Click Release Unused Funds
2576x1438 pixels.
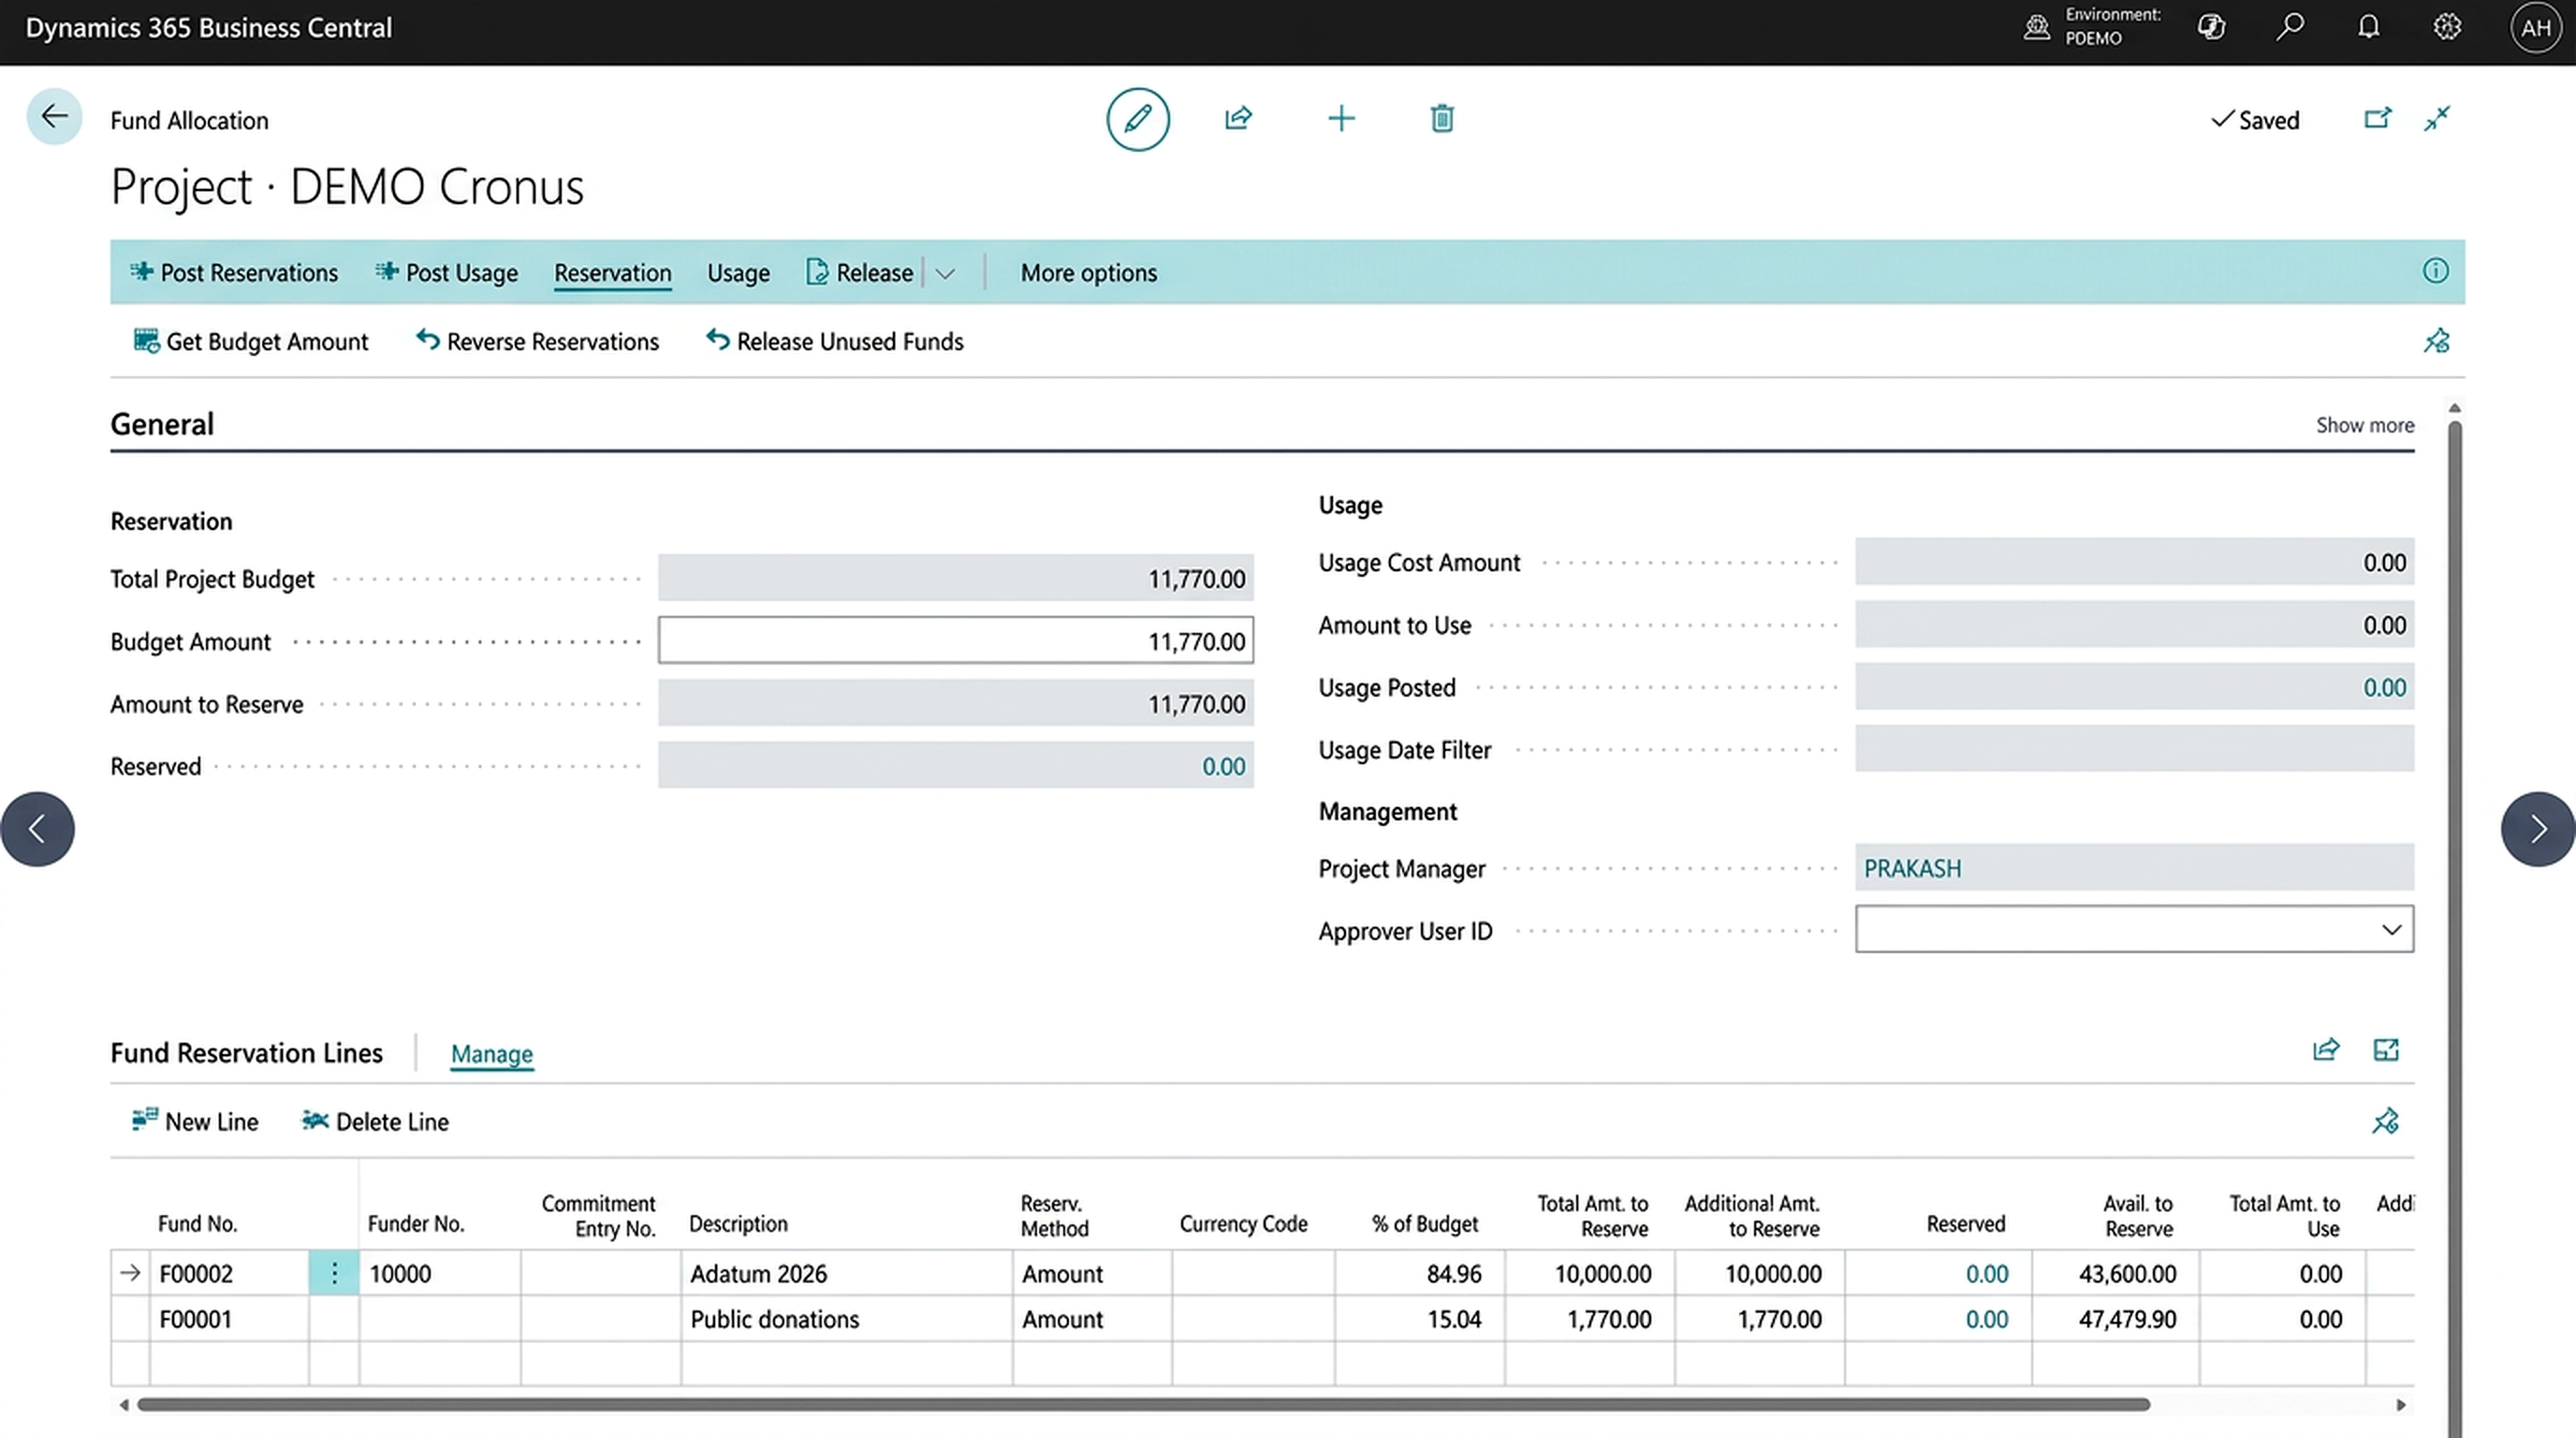[x=835, y=341]
